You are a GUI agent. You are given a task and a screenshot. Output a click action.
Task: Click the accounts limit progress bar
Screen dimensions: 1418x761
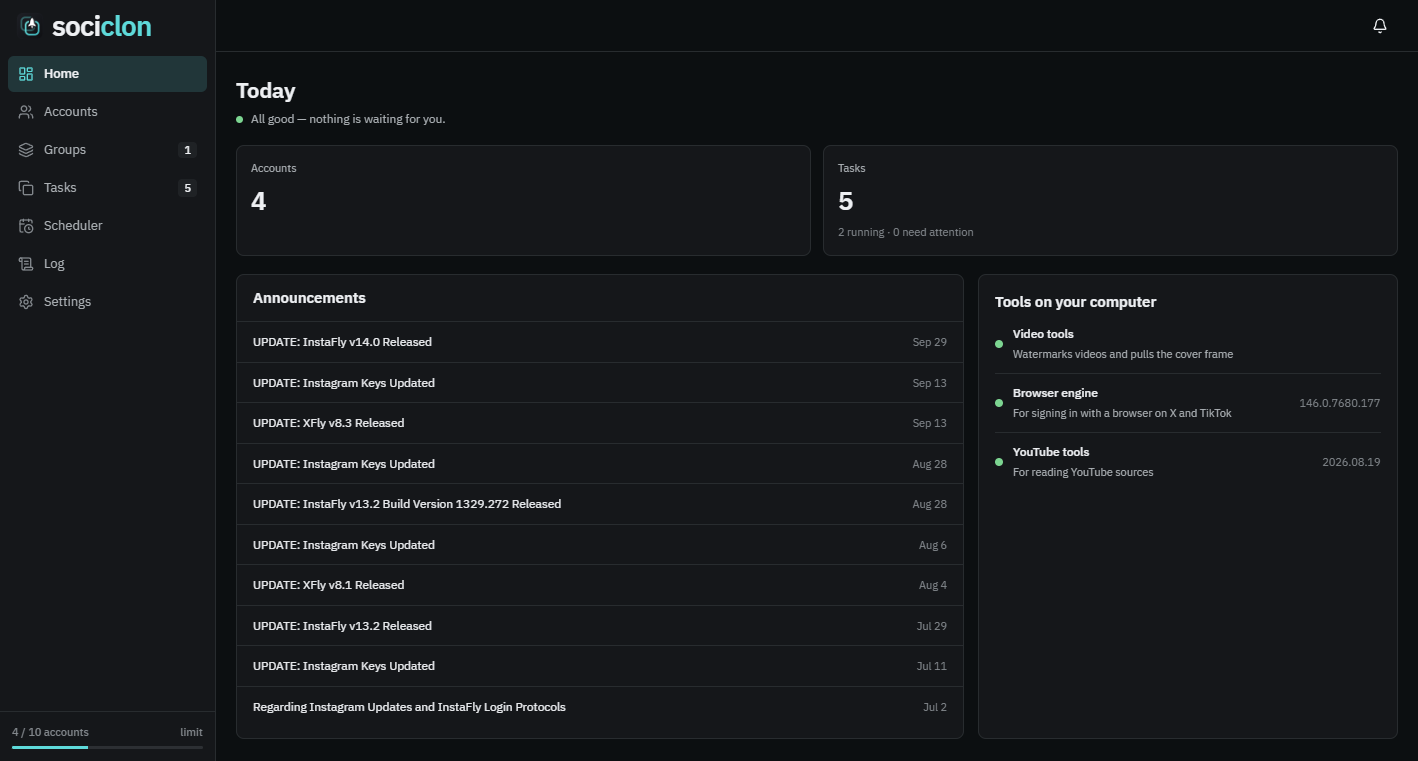(107, 747)
